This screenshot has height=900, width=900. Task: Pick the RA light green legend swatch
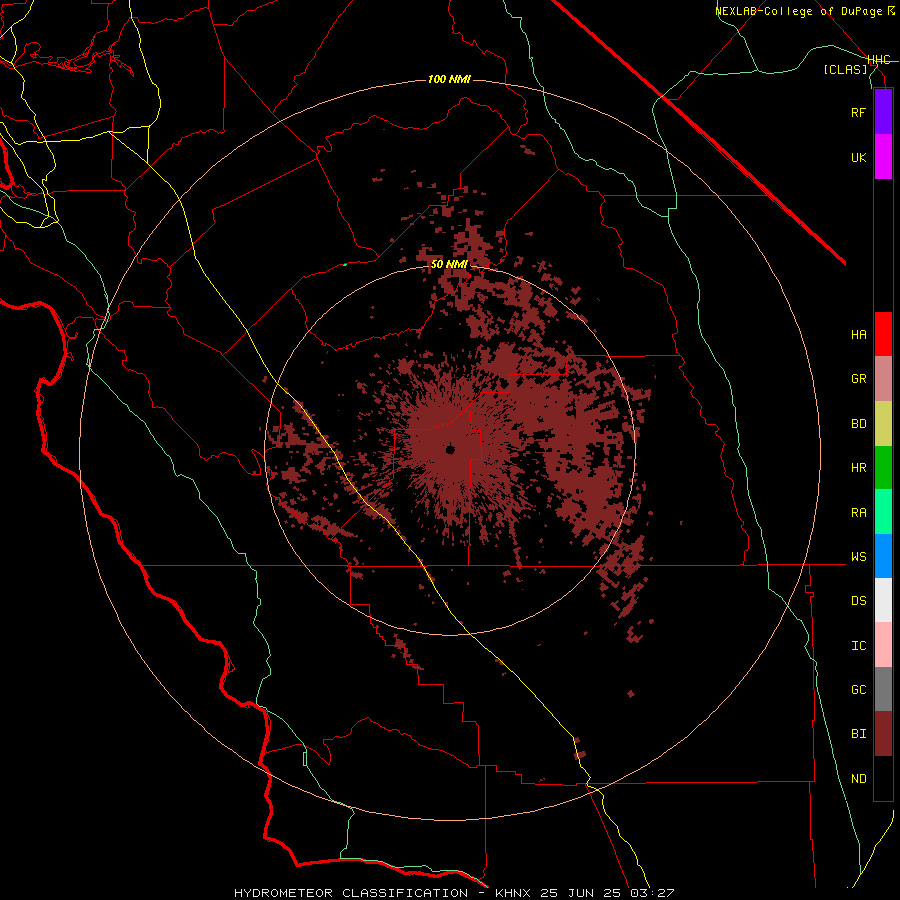(x=883, y=512)
